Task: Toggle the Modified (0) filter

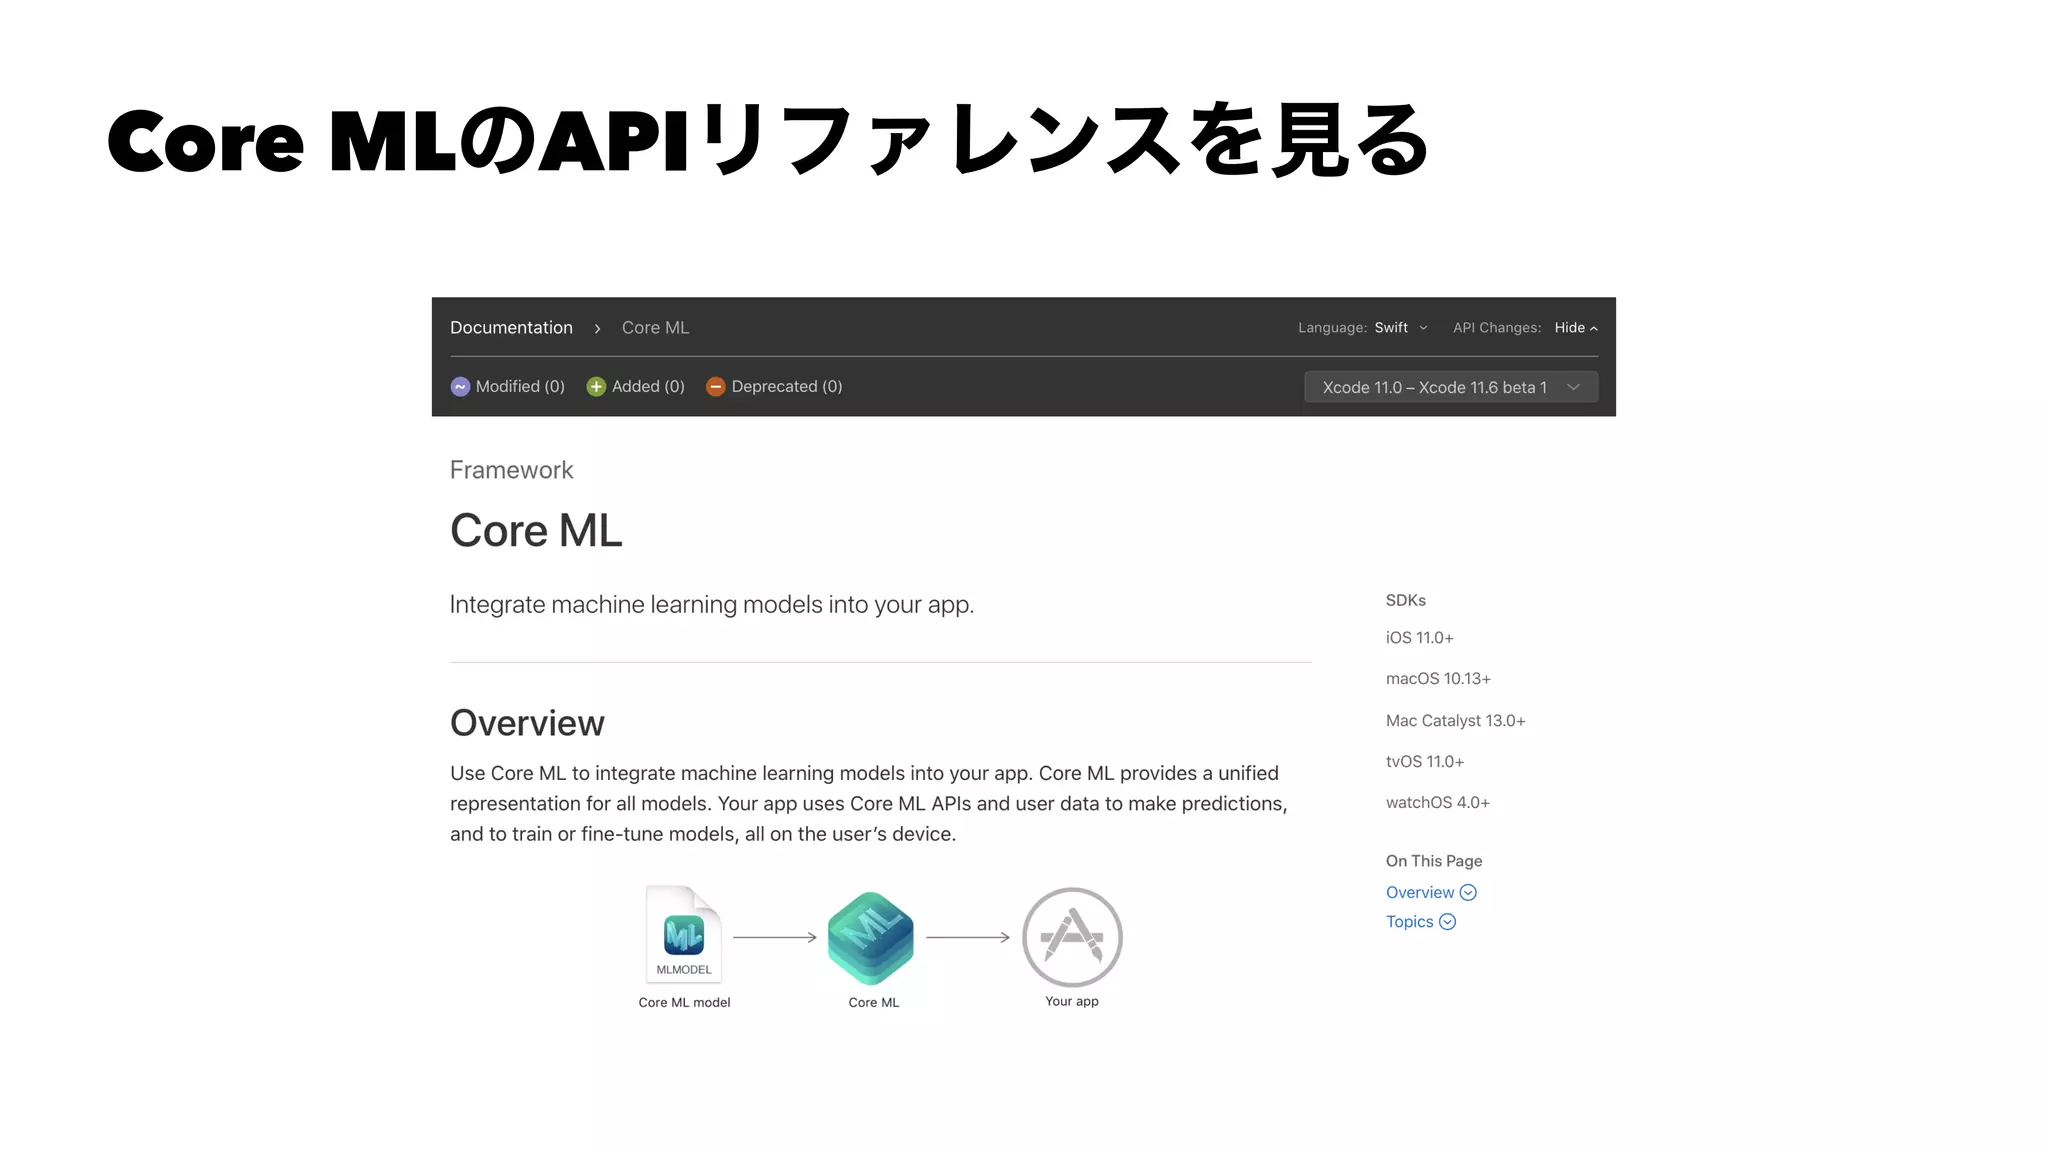Action: [x=508, y=387]
